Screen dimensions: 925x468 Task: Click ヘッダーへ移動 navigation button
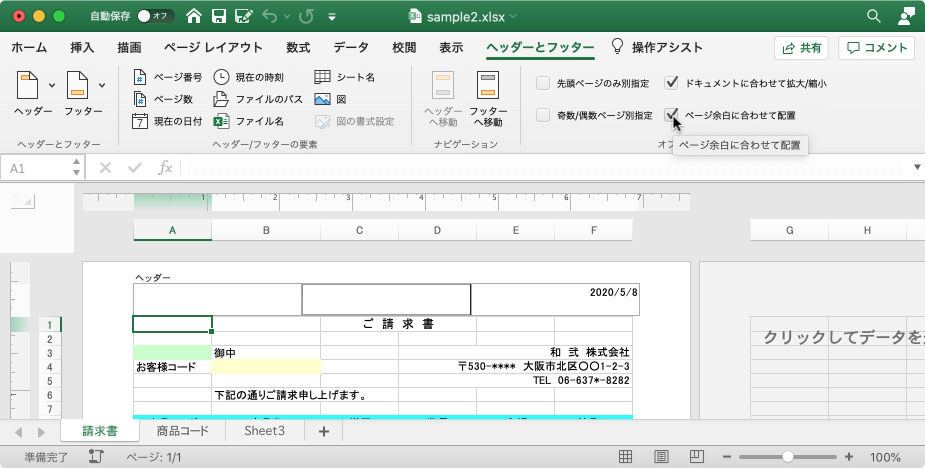(x=443, y=99)
